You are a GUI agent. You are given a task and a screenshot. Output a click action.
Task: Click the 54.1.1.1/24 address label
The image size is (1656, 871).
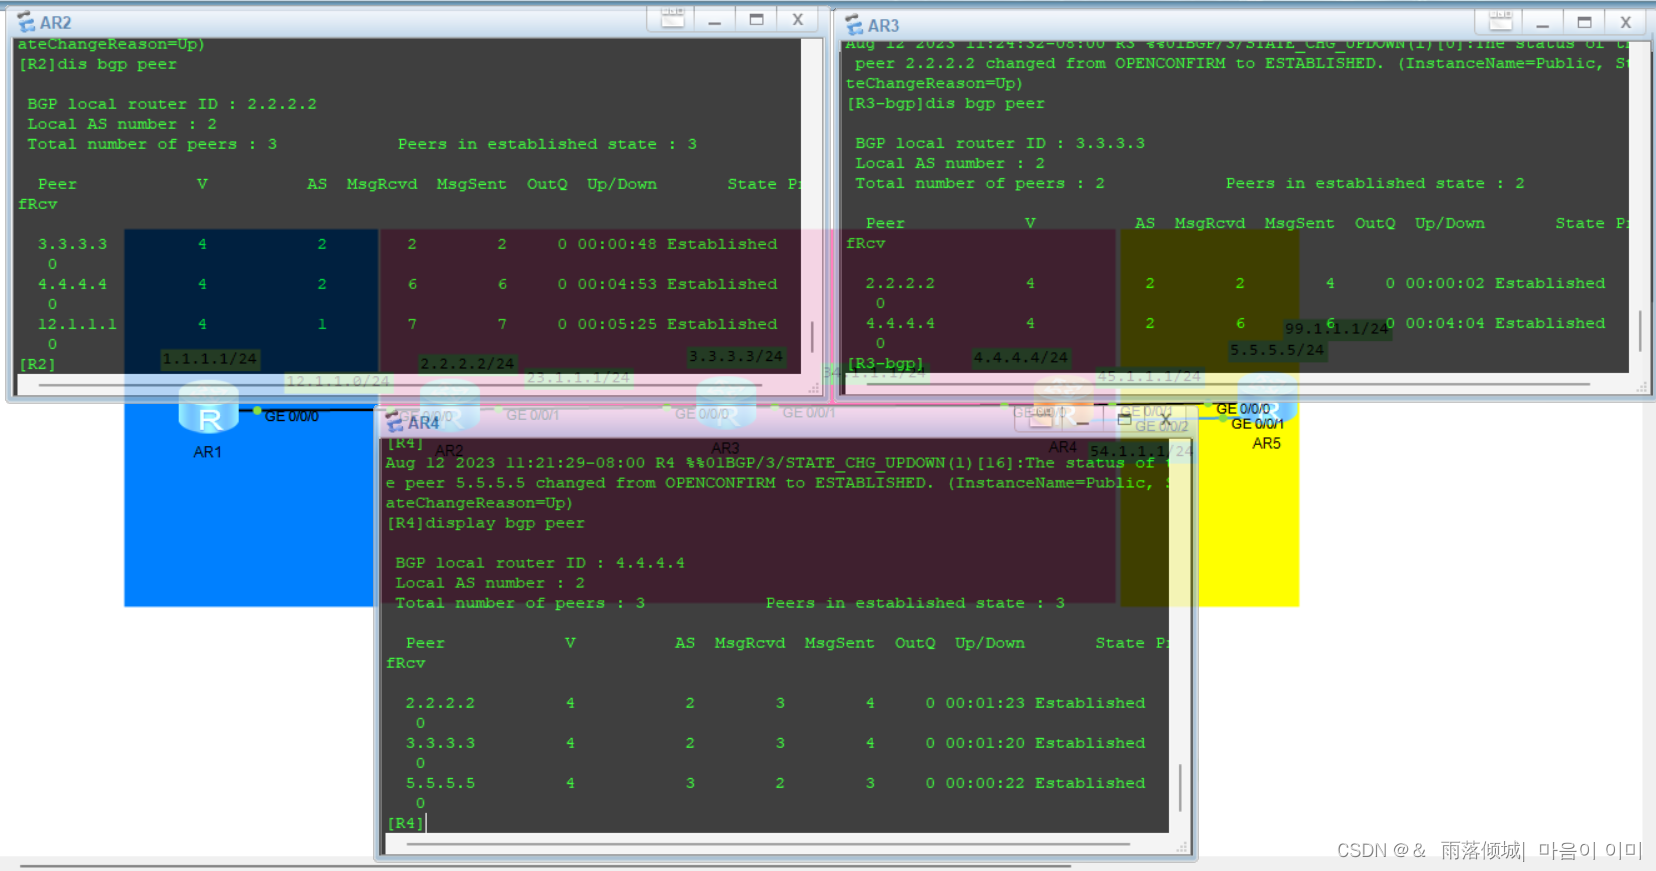[x=1141, y=451]
